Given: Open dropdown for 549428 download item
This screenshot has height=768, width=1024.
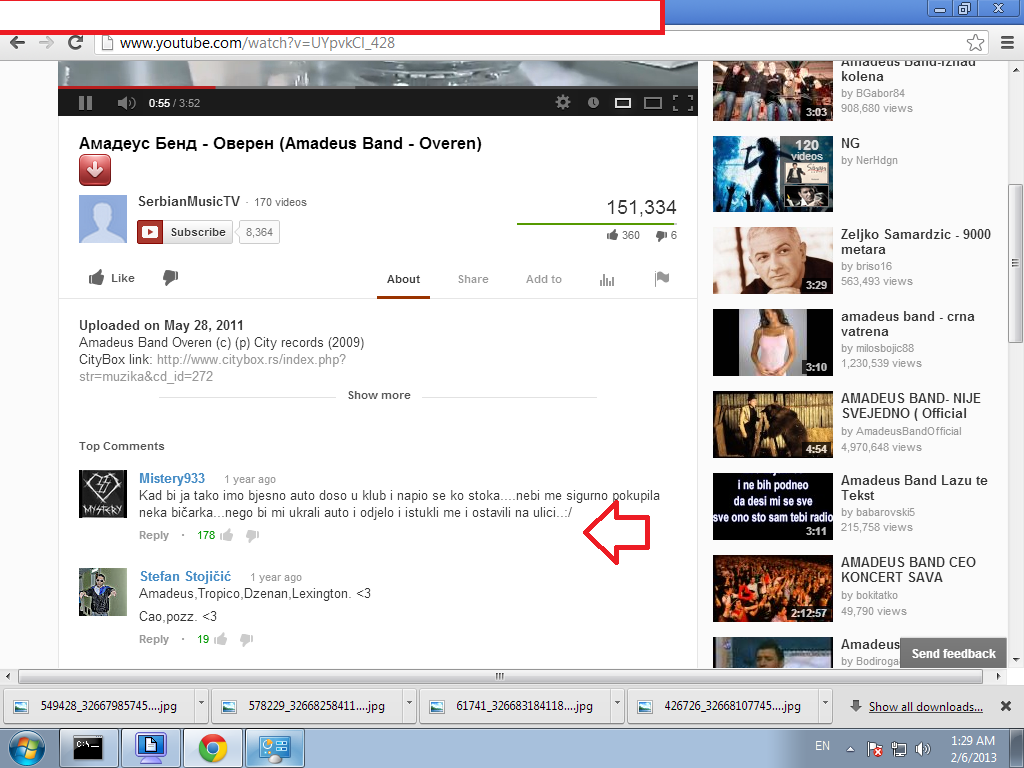Looking at the screenshot, I should tap(201, 704).
